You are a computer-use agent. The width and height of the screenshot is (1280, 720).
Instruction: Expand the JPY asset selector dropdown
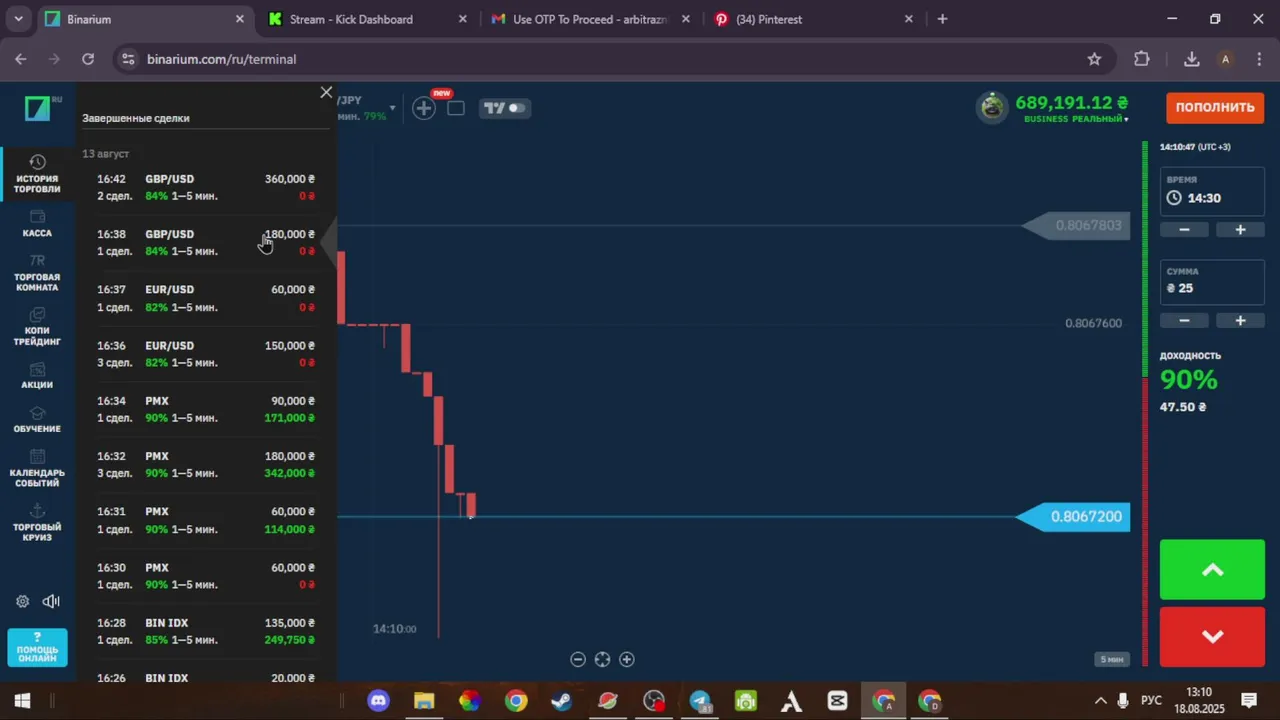click(392, 108)
